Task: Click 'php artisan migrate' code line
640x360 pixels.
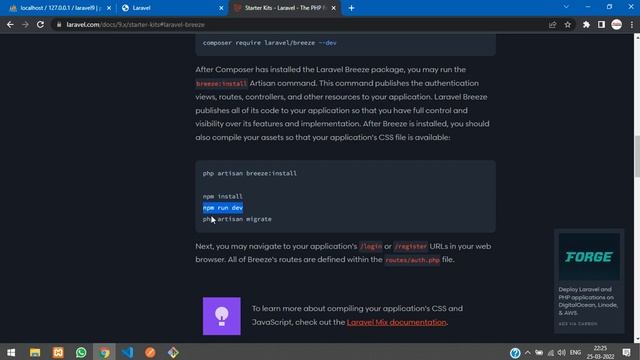Action: (x=237, y=219)
